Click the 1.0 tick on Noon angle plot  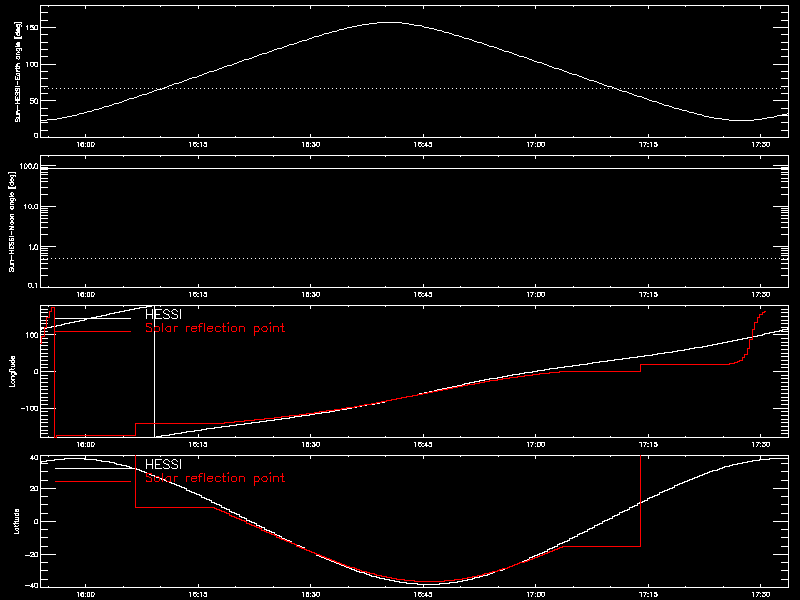32,247
